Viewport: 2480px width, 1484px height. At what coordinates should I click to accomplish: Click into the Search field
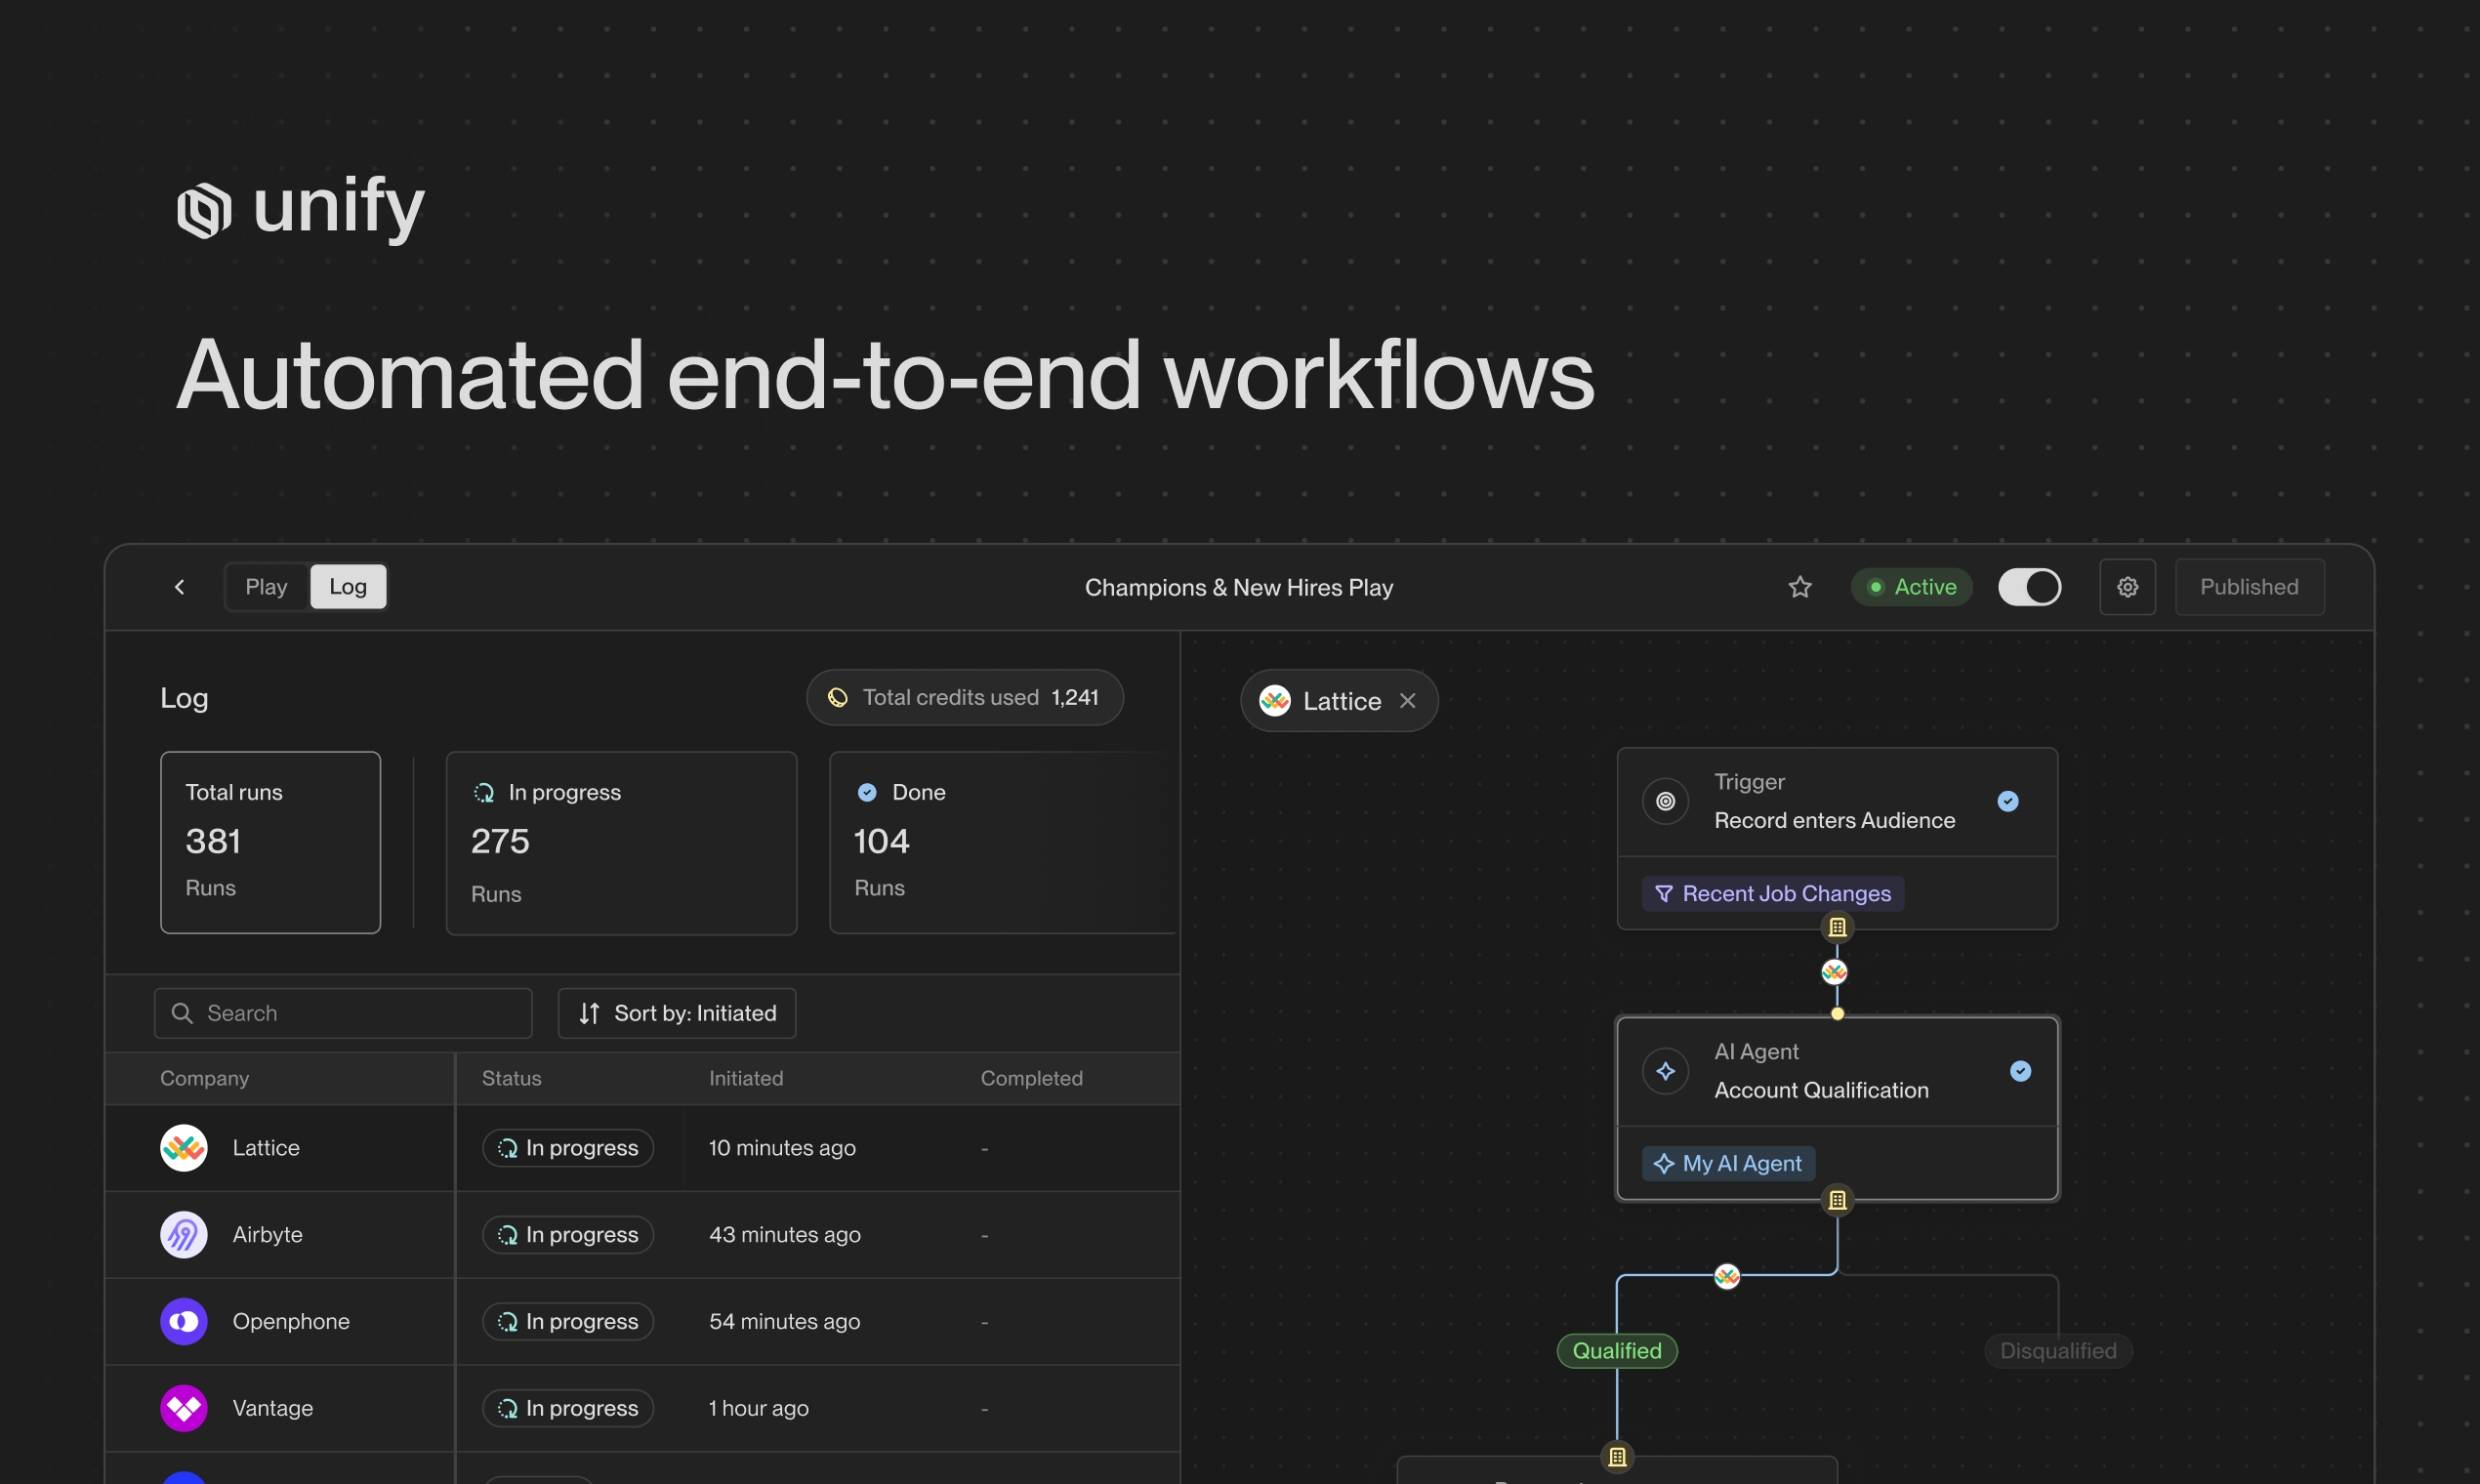click(x=360, y=1013)
